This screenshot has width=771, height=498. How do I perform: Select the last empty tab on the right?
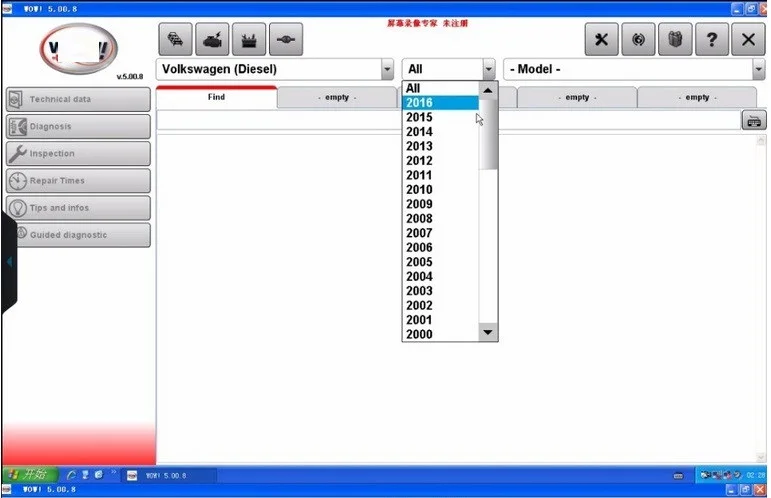pyautogui.click(x=697, y=97)
